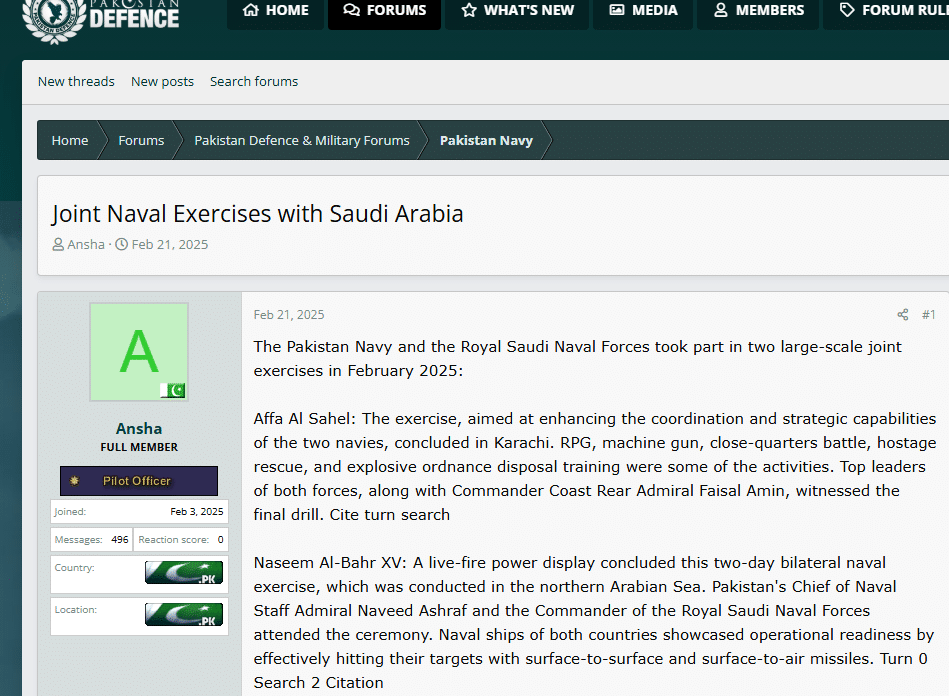The height and width of the screenshot is (696, 949).
Task: Click the Pakistan flag badge on avatar
Action: [x=173, y=390]
